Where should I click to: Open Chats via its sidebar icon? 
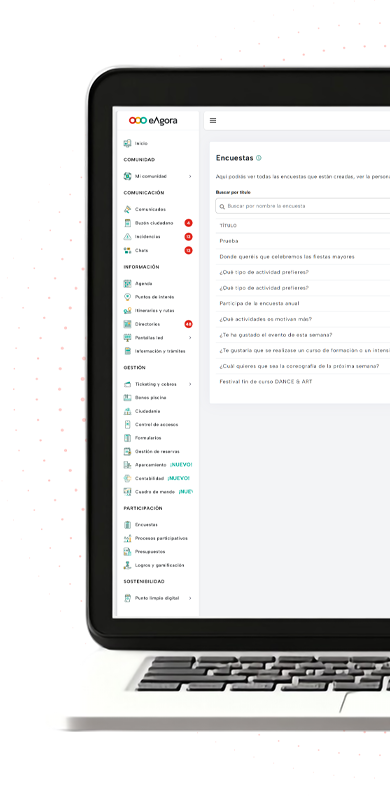(x=128, y=251)
